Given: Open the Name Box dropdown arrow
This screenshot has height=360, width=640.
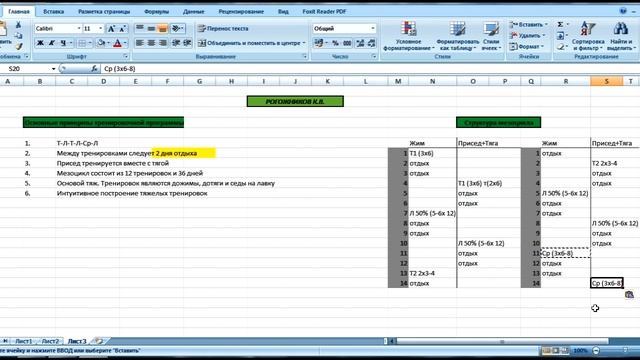Looking at the screenshot, I should coord(53,69).
